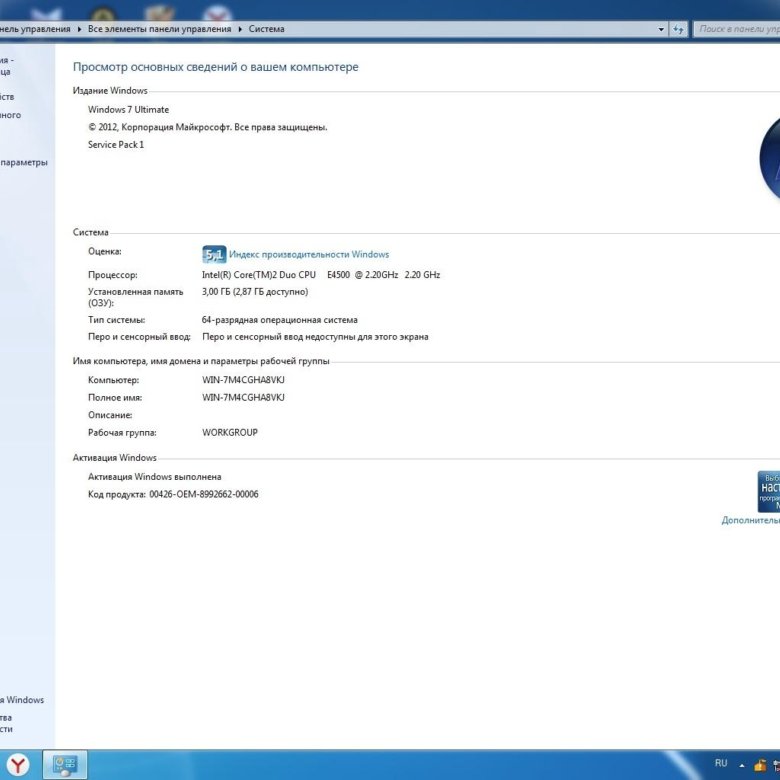
Task: Go to 'Все элементы панели управления' breadcrumb
Action: point(159,29)
